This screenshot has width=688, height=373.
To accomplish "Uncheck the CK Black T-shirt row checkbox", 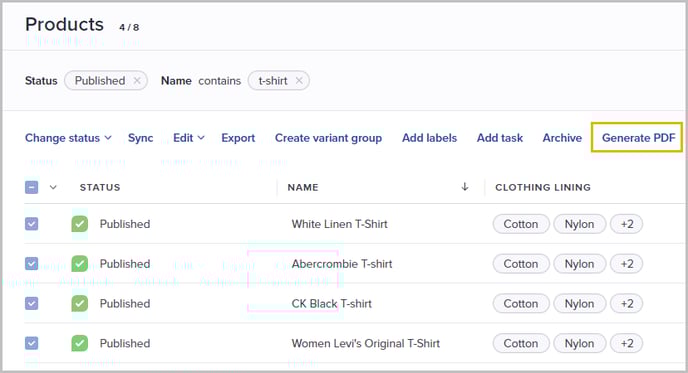I will tap(32, 303).
